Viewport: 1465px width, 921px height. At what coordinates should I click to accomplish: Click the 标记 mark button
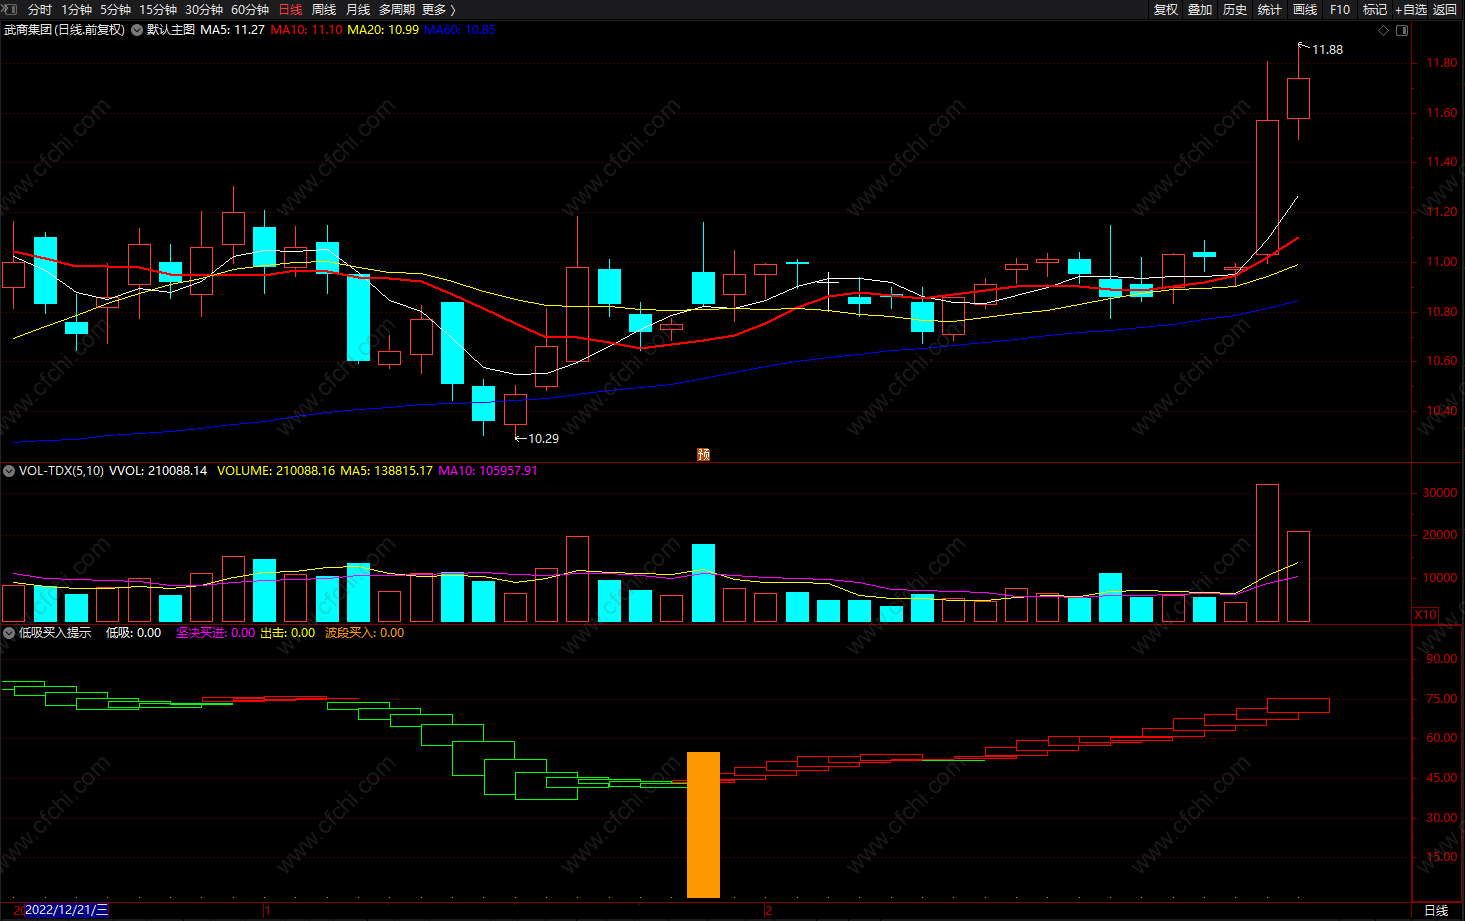pos(1375,9)
